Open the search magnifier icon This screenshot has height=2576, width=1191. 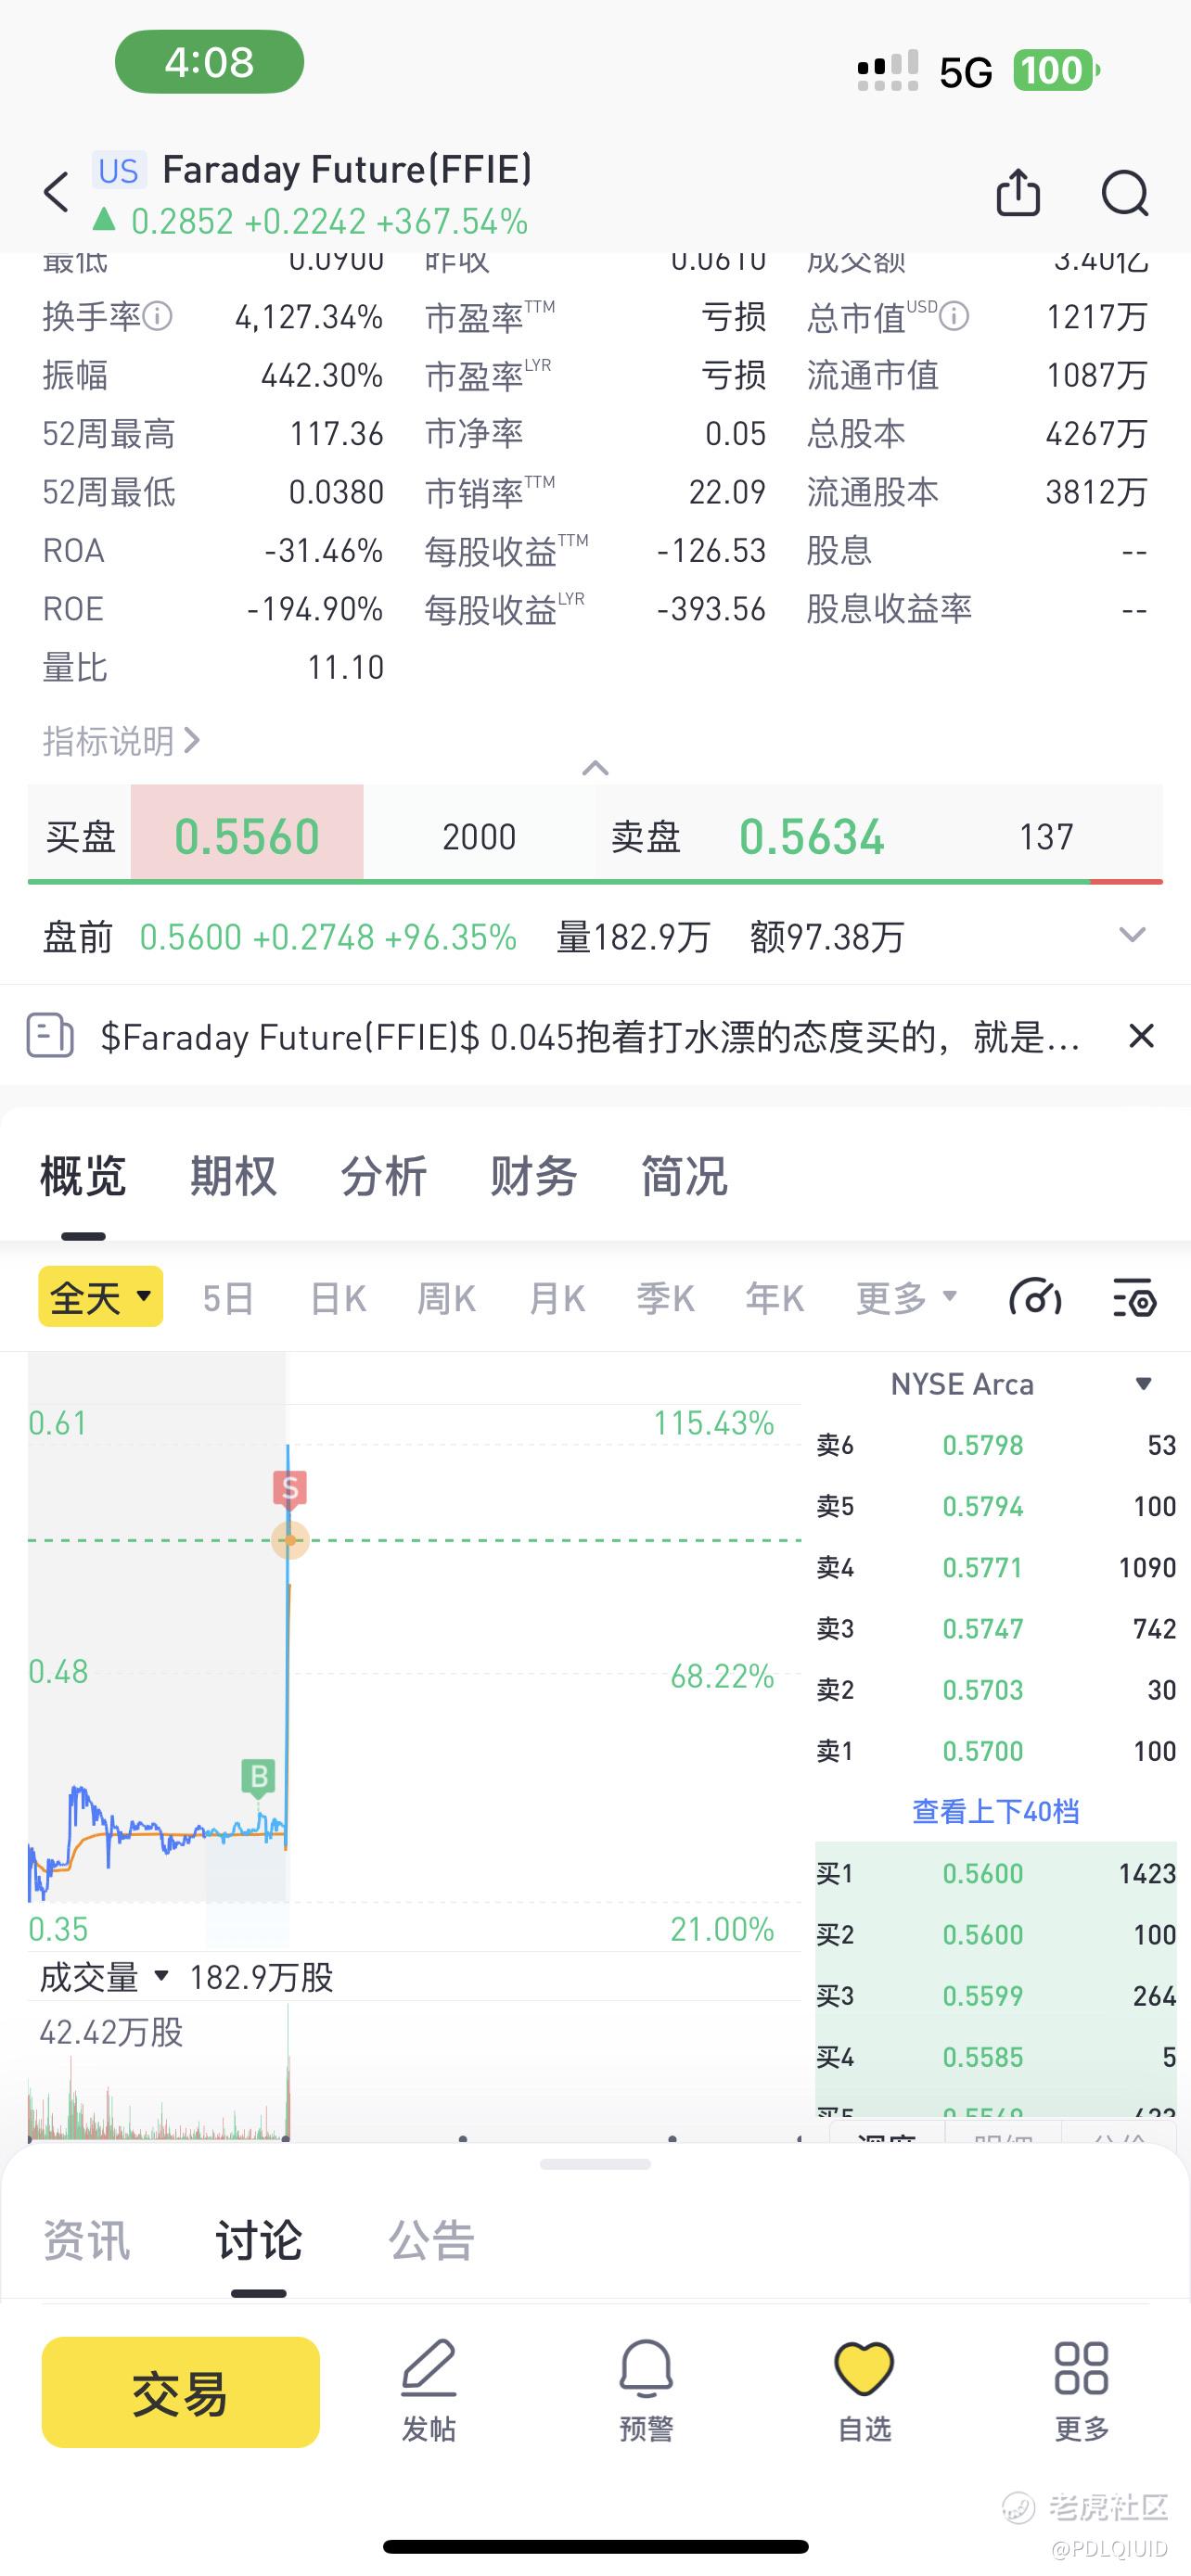tap(1125, 192)
